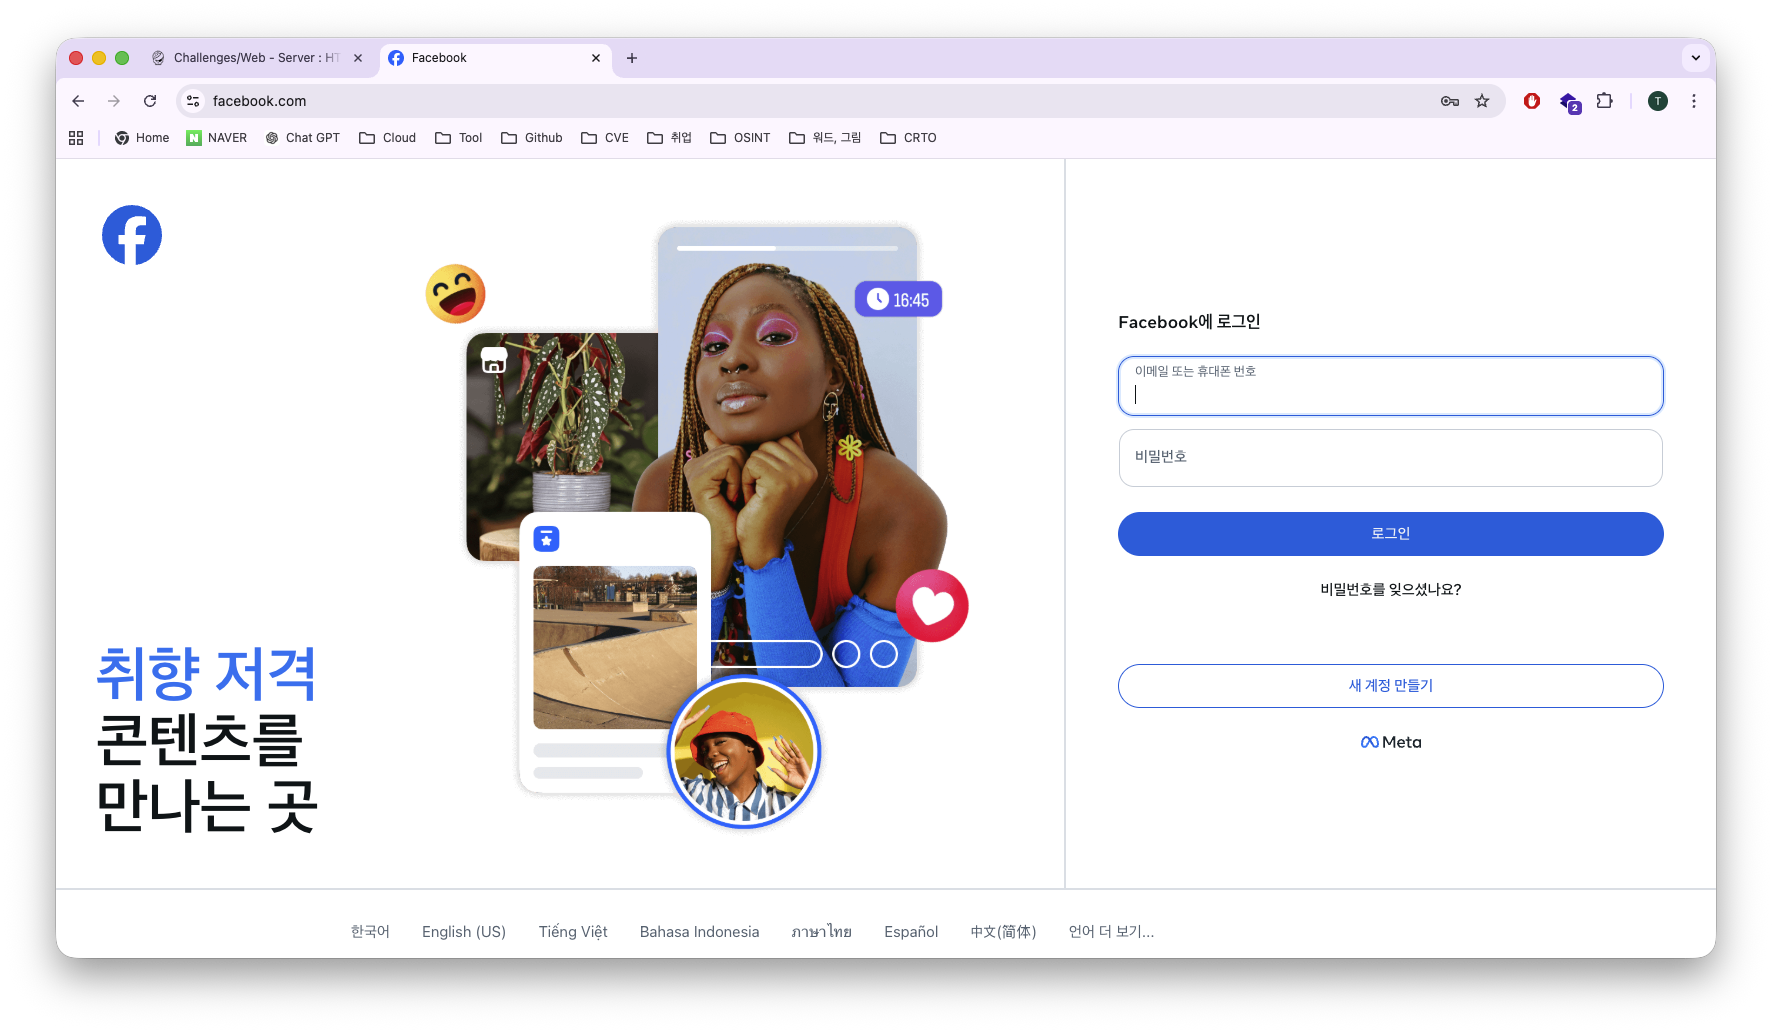Image resolution: width=1772 pixels, height=1032 pixels.
Task: Click the Meta logo
Action: pos(1391,742)
